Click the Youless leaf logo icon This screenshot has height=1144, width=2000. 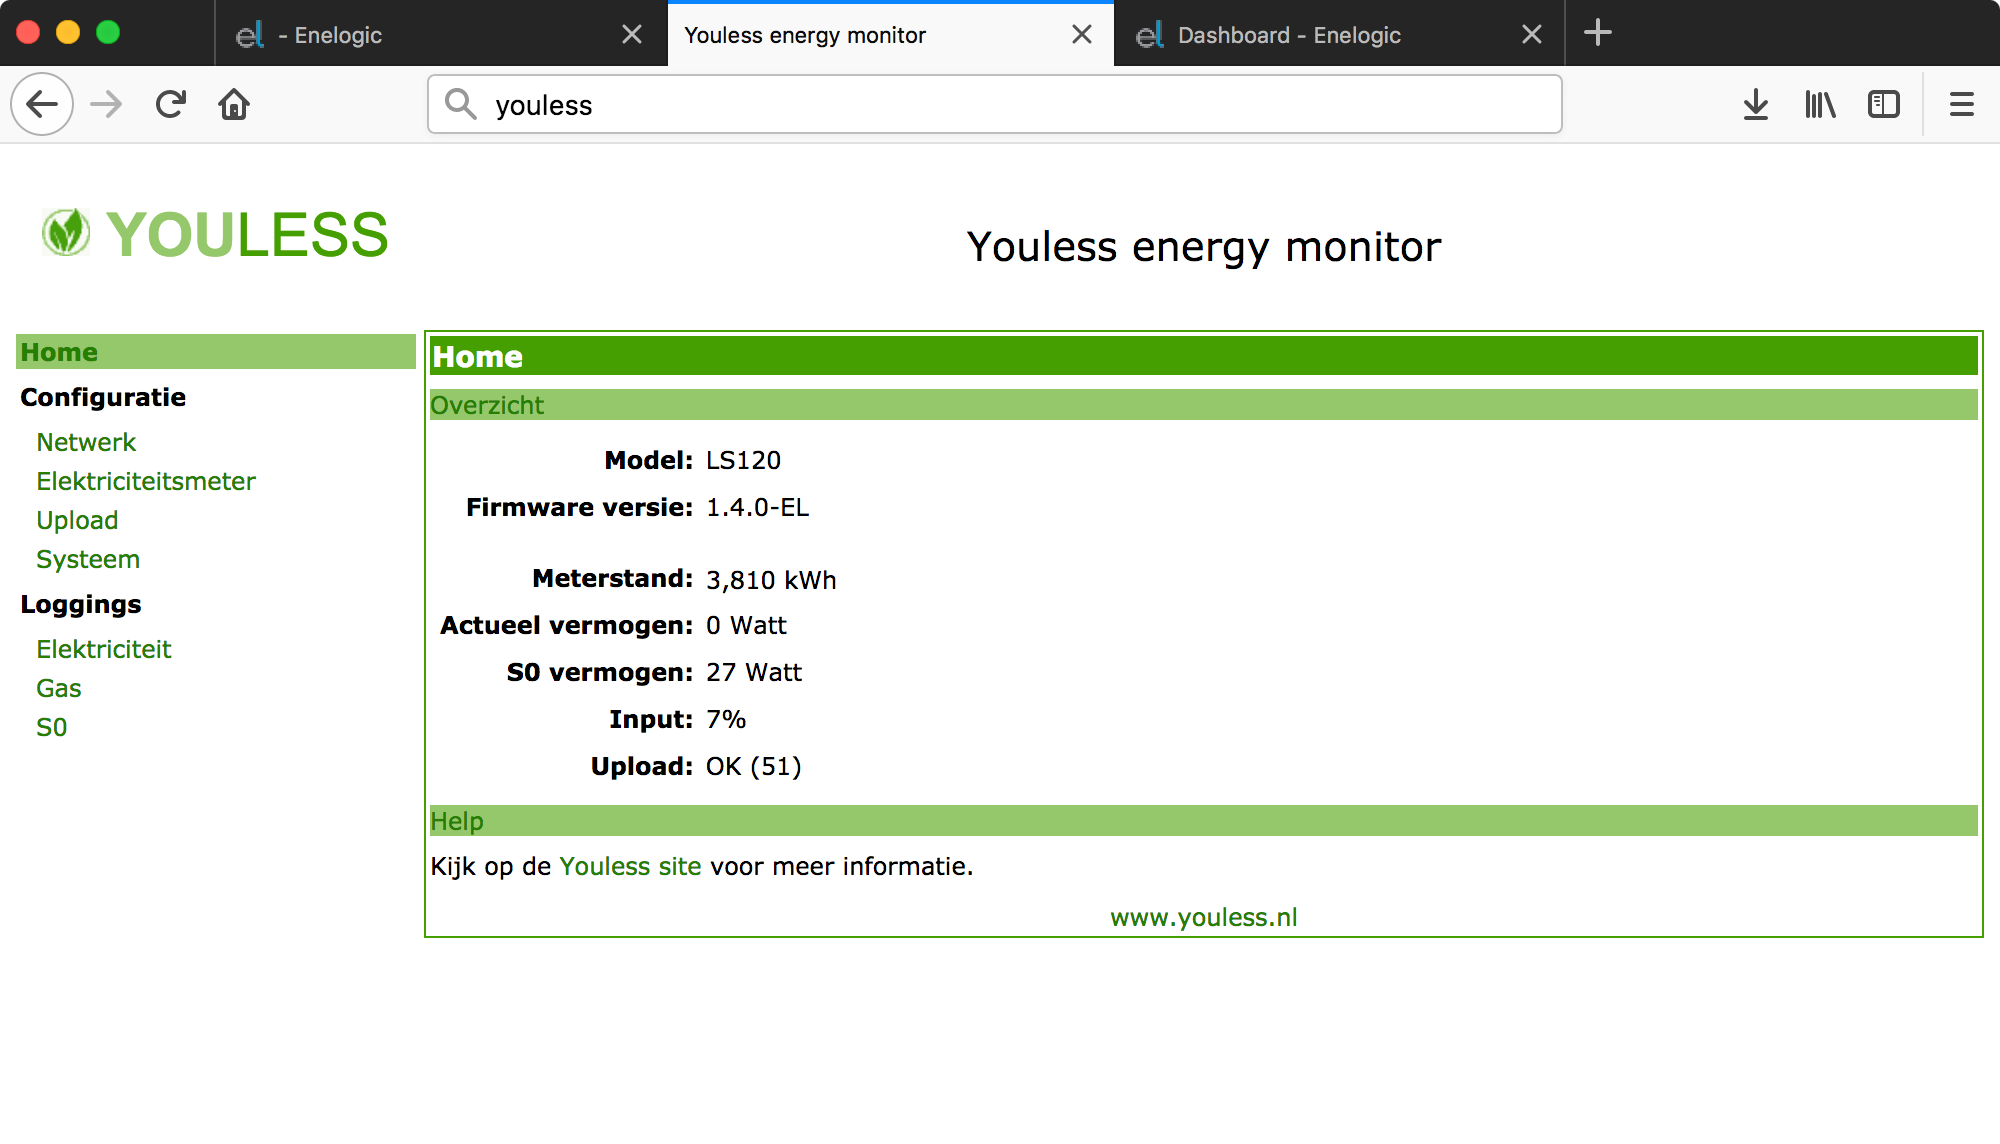click(66, 232)
